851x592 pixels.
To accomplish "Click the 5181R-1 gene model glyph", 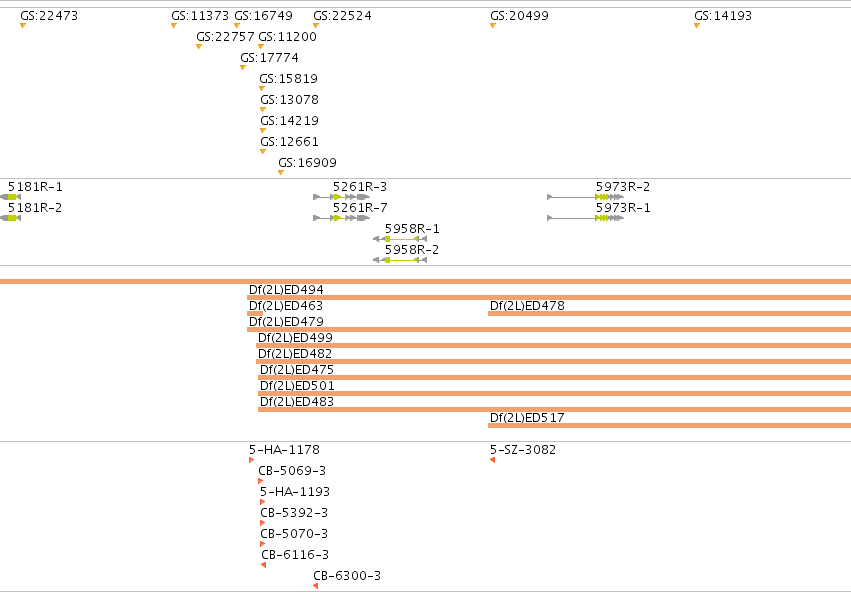I will (x=10, y=197).
